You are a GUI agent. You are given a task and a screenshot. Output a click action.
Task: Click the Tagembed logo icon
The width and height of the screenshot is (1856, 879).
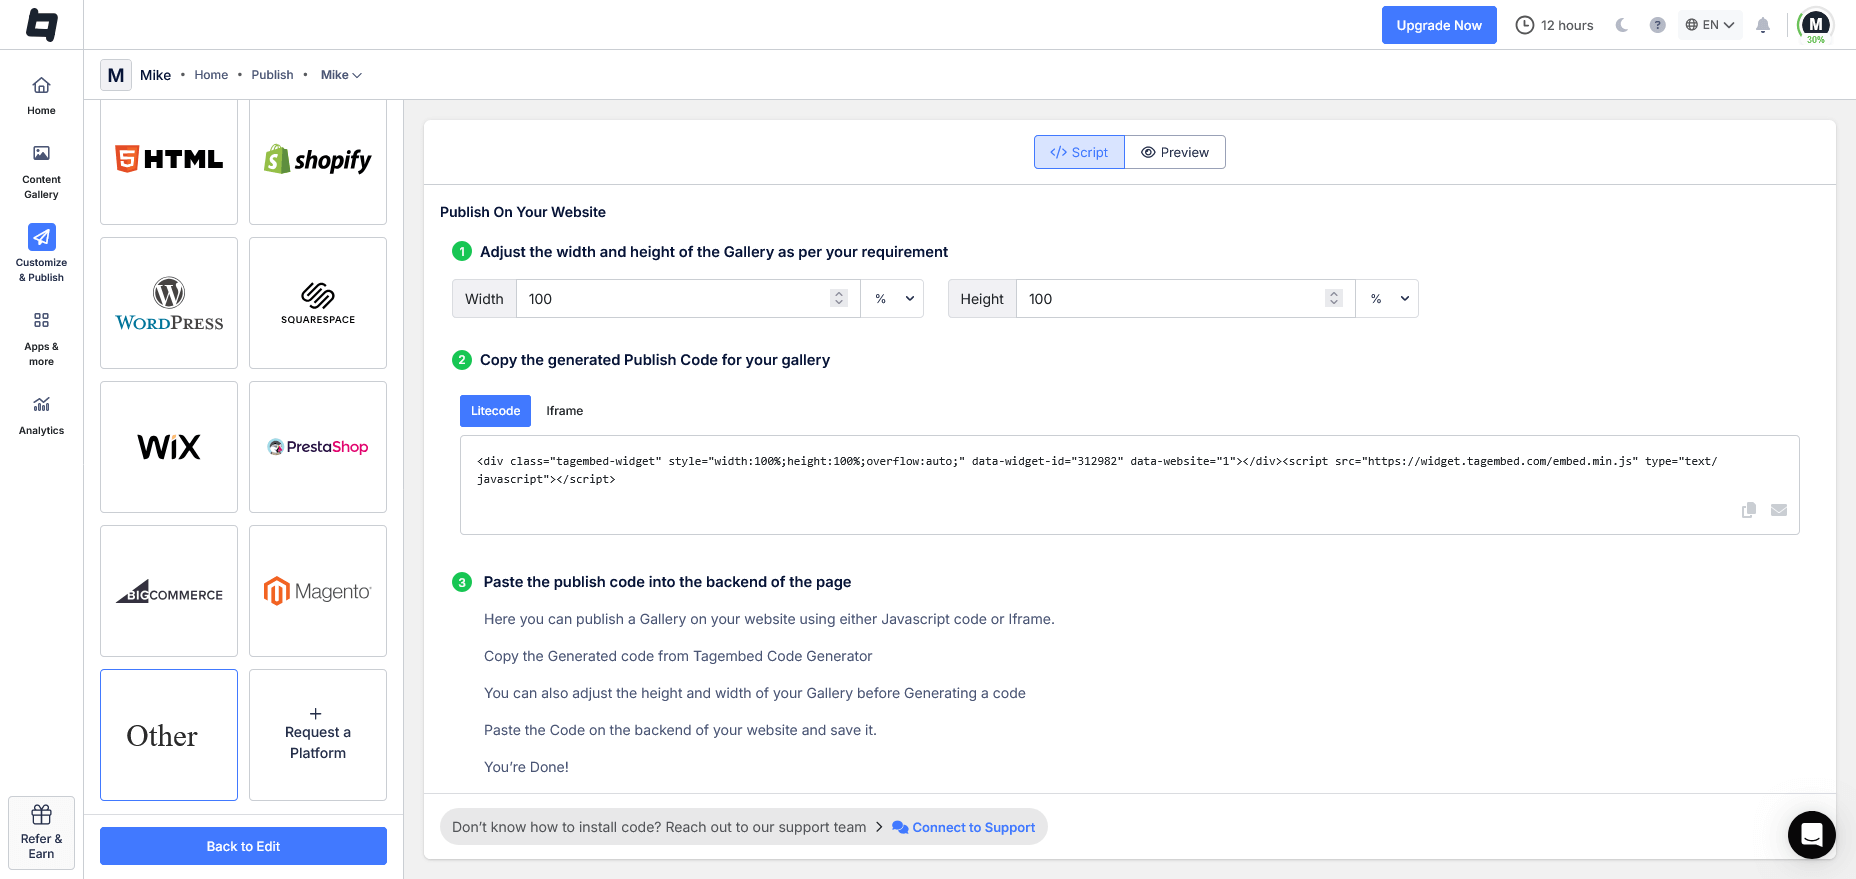[x=41, y=25]
